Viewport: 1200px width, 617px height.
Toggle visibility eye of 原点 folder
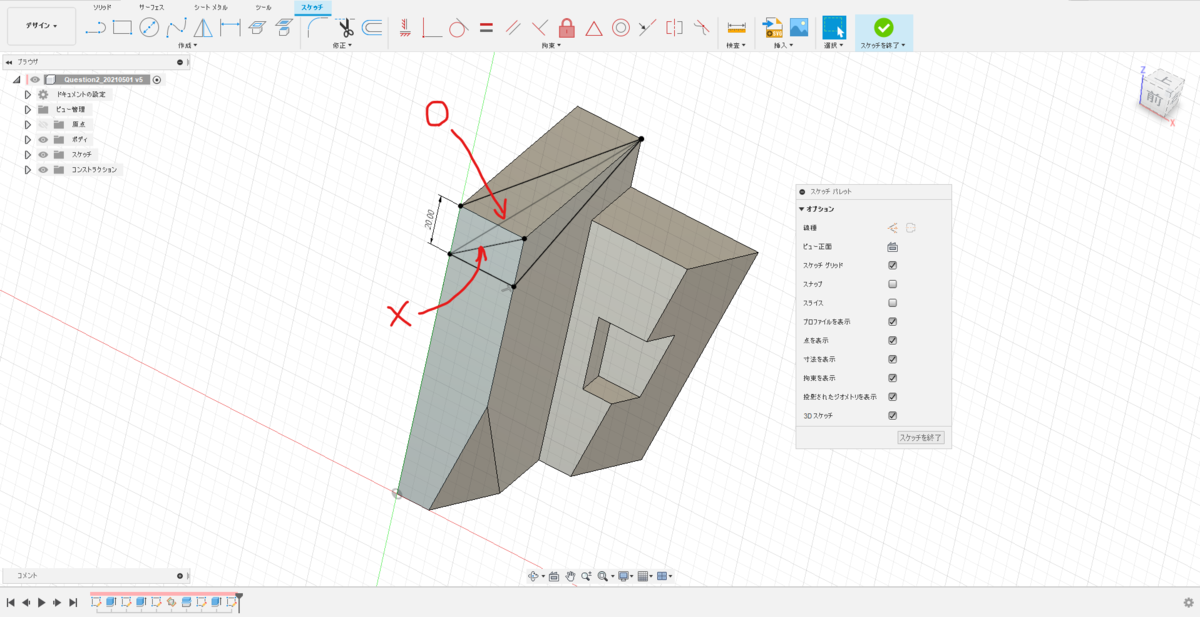43,124
